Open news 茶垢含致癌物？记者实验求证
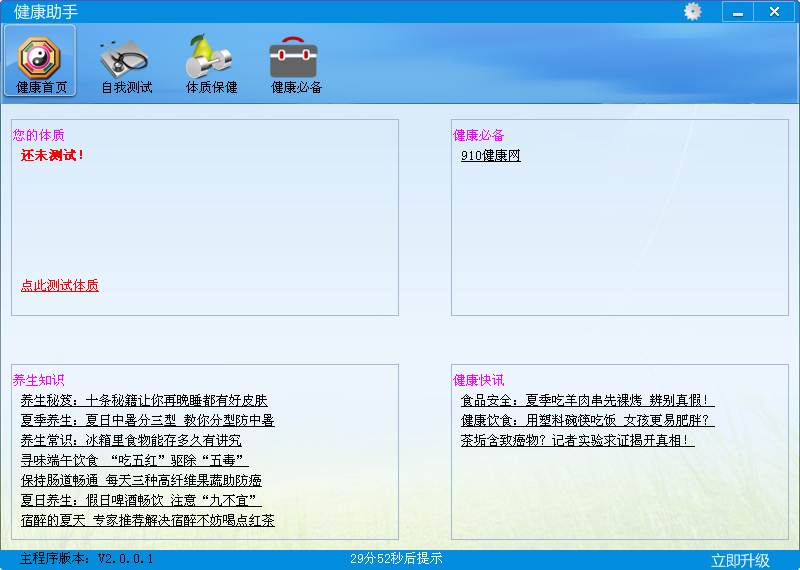 578,440
